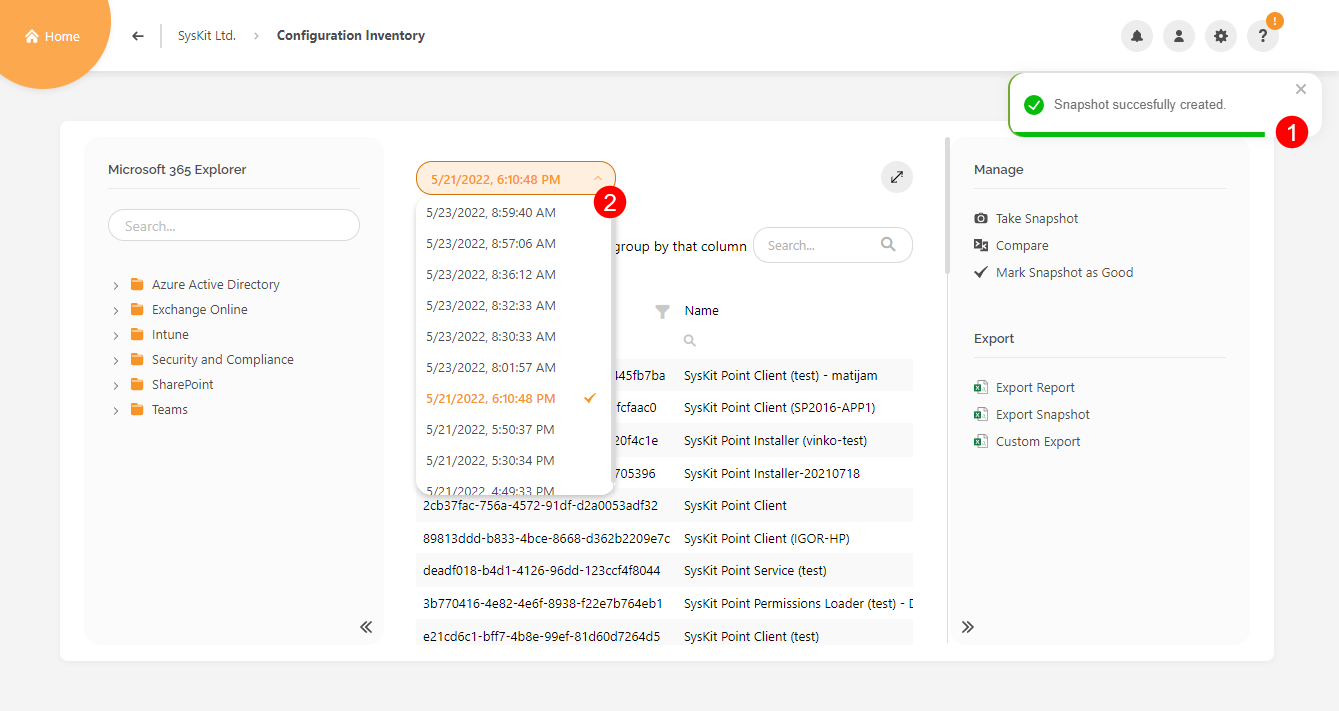The image size is (1339, 711).
Task: Click row SysKit Point Installer (vinko-test)
Action: 775,440
